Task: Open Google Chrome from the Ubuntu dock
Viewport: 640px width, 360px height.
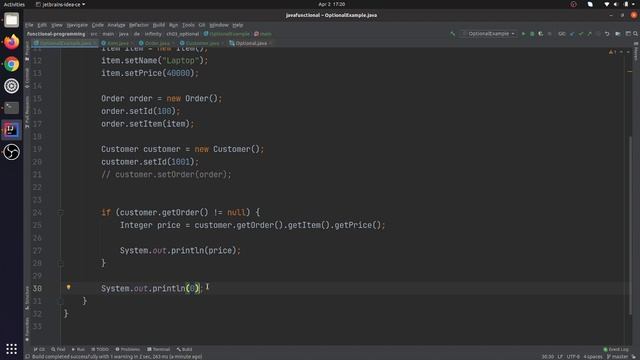Action: pos(11,64)
